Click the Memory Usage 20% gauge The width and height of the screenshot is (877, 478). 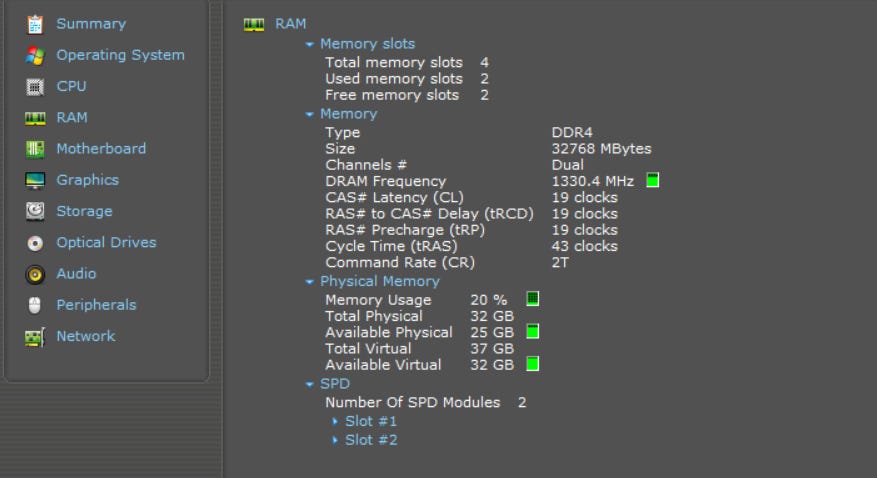tap(533, 299)
